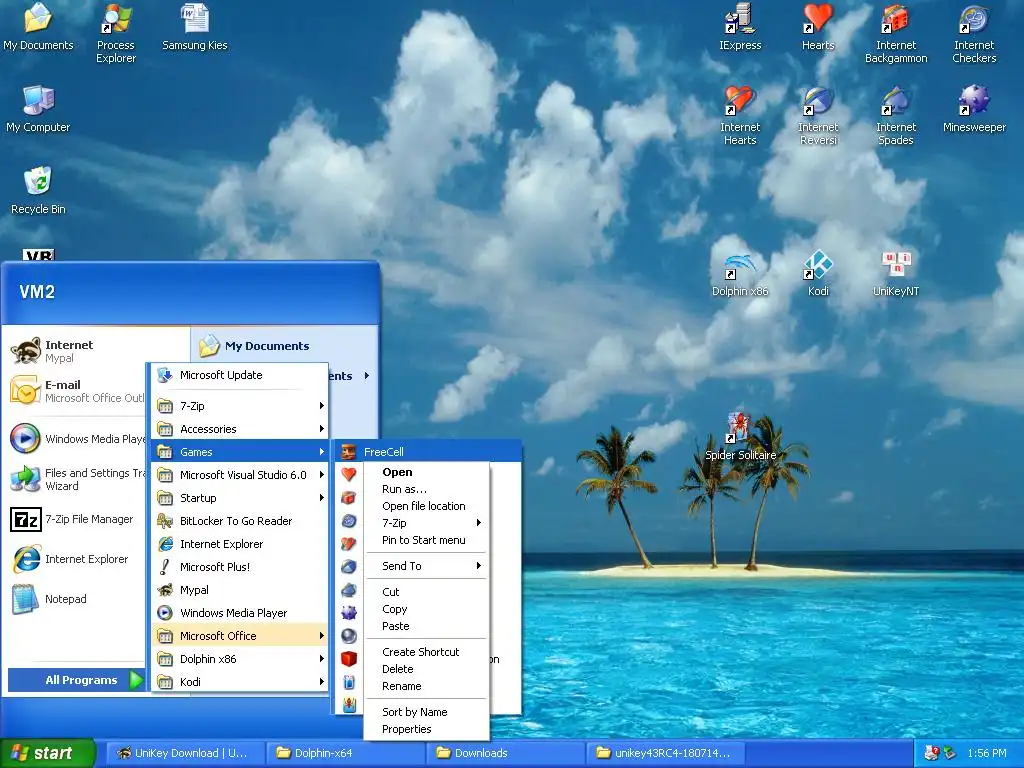Image resolution: width=1024 pixels, height=768 pixels.
Task: Expand the Accessories programs folder
Action: coord(240,429)
